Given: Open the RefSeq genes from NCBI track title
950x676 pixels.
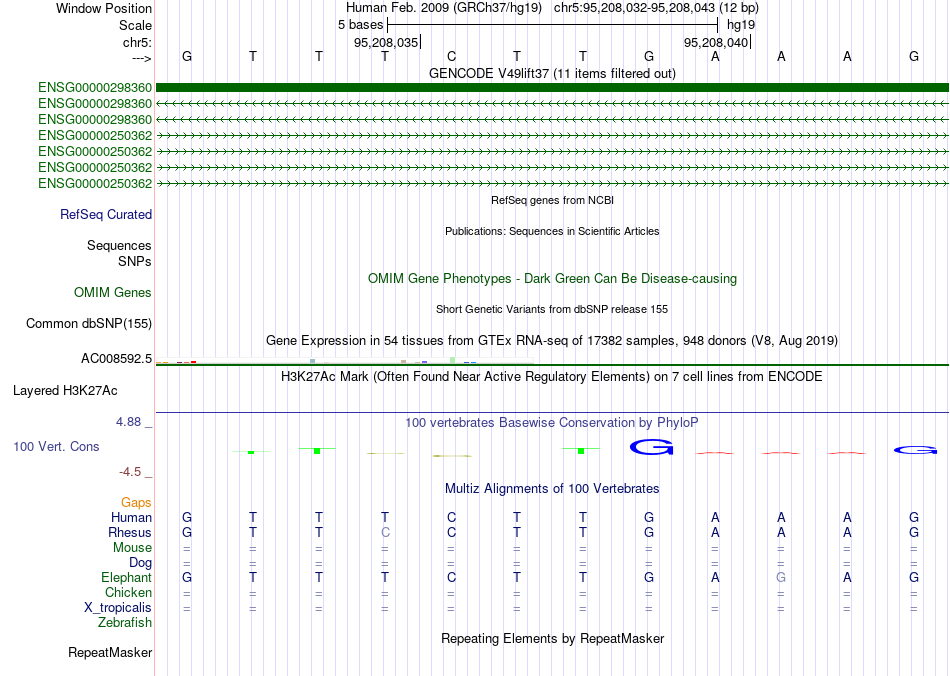Looking at the screenshot, I should (552, 200).
